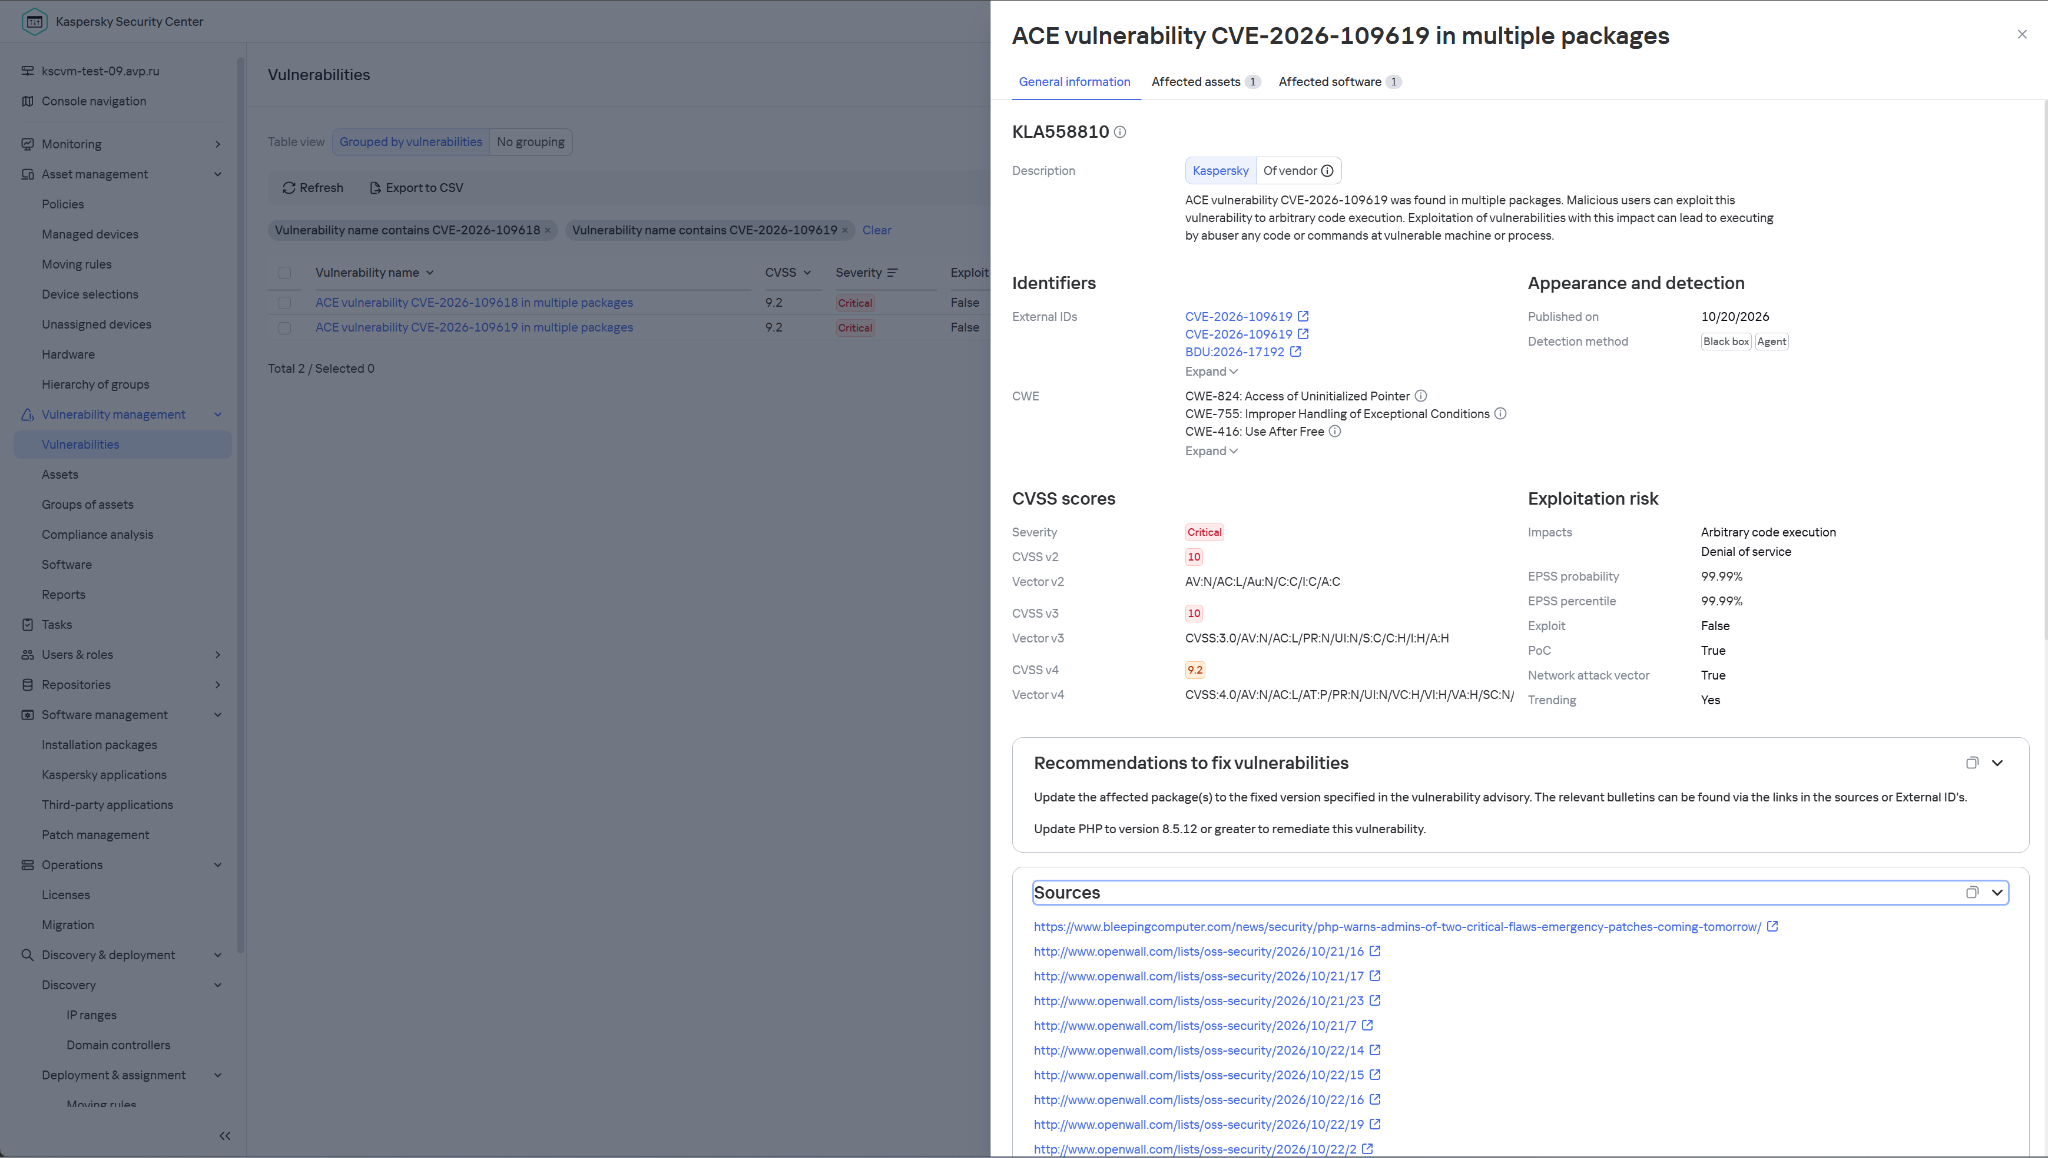Click the Kaspersky Security Center logo
The height and width of the screenshot is (1158, 2048).
[x=34, y=21]
